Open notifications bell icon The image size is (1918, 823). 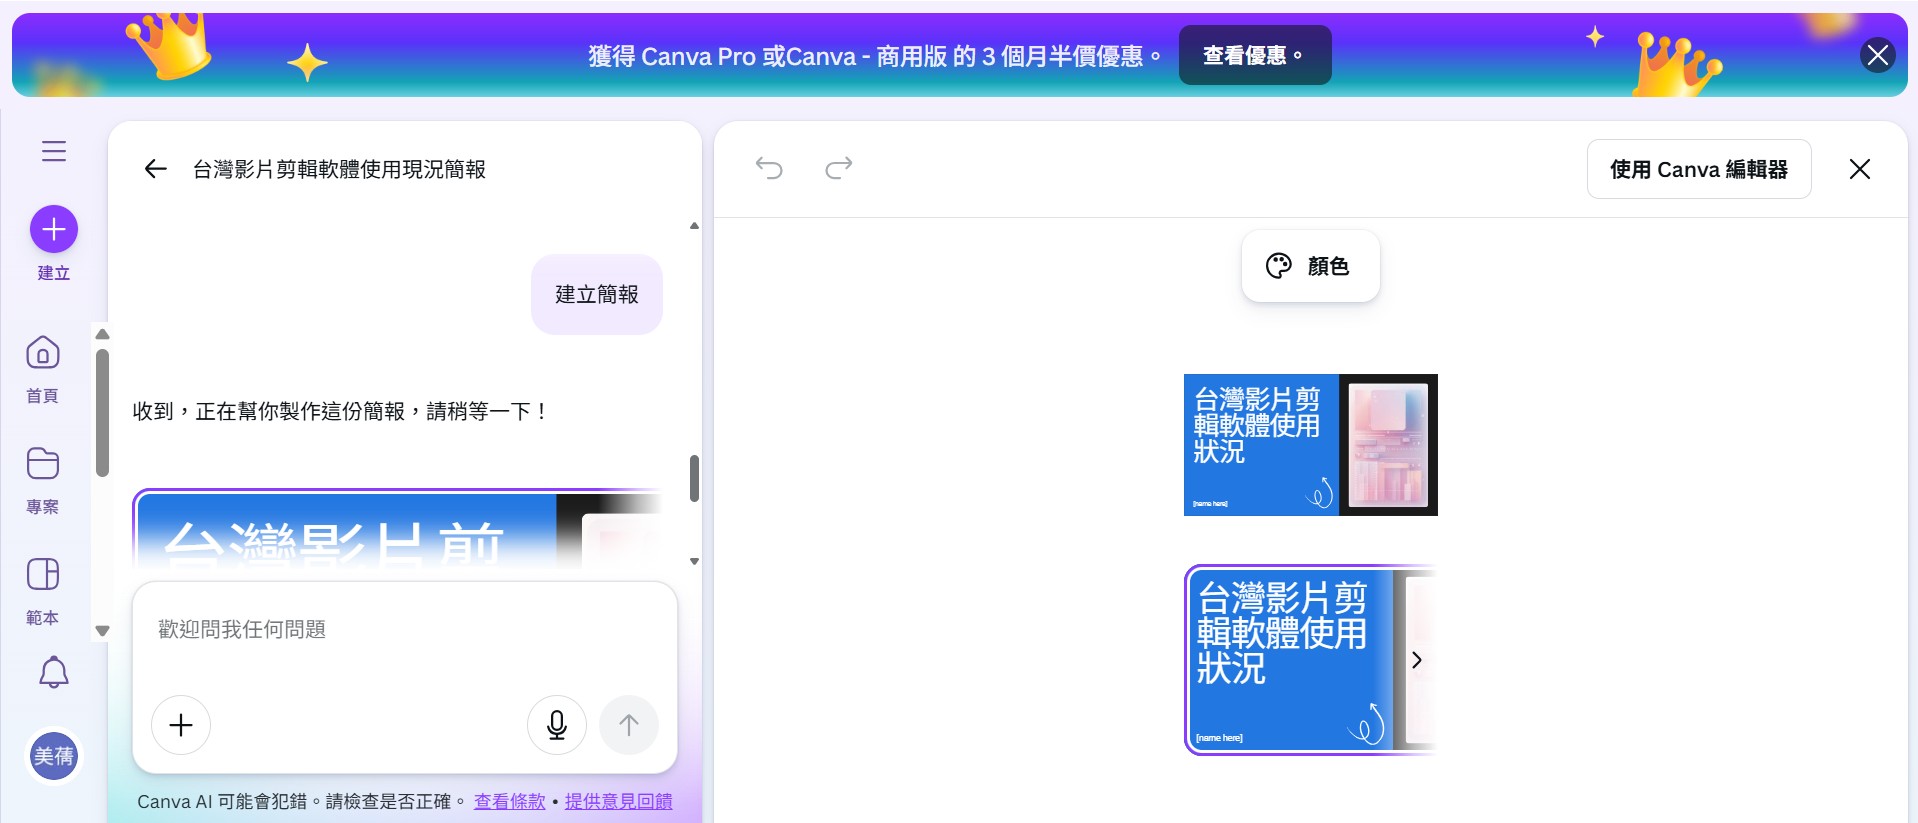[x=54, y=673]
